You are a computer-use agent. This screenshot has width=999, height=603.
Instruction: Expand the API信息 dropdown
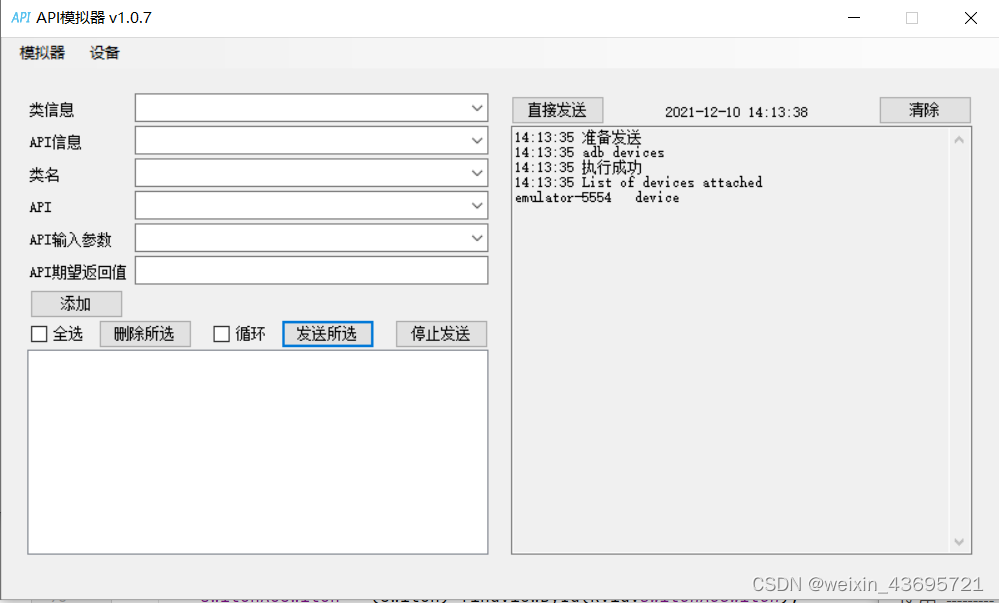[x=477, y=141]
